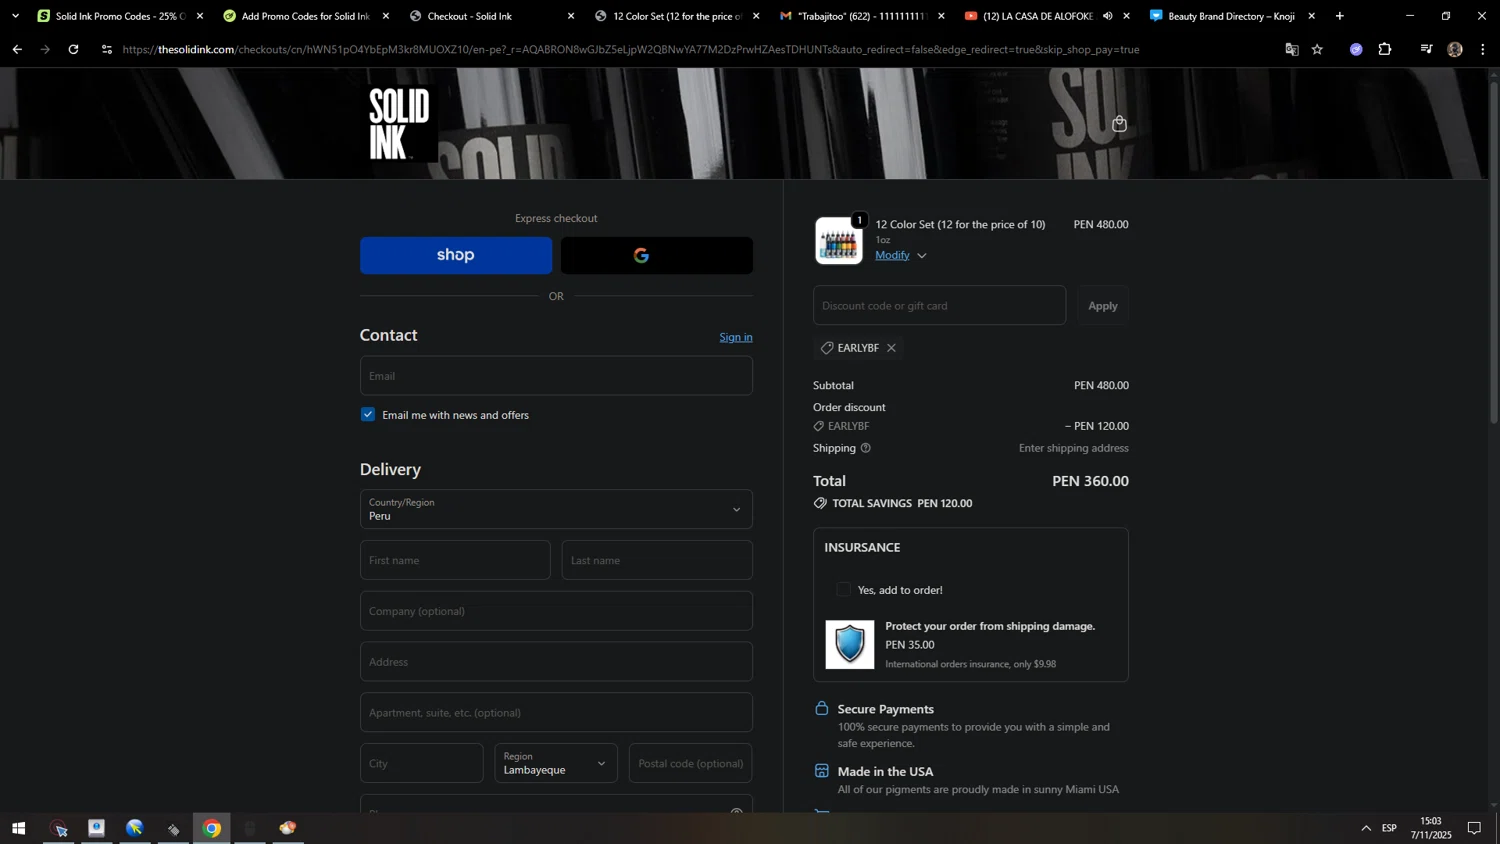Viewport: 1500px width, 844px height.
Task: Switch to Trabajitoo Gmail tab
Action: click(862, 16)
